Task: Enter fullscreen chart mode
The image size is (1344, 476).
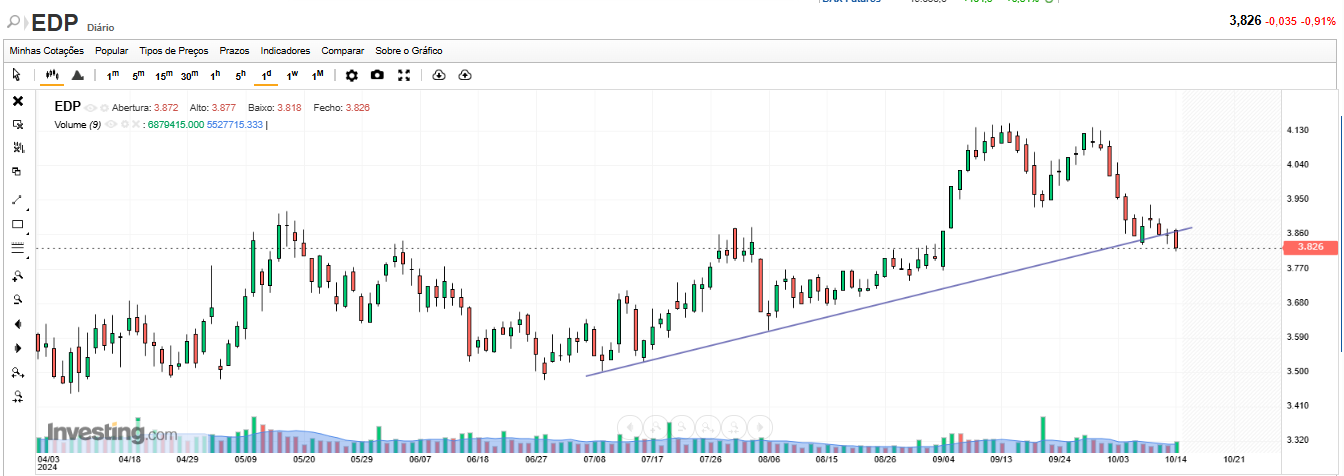Action: pos(404,75)
